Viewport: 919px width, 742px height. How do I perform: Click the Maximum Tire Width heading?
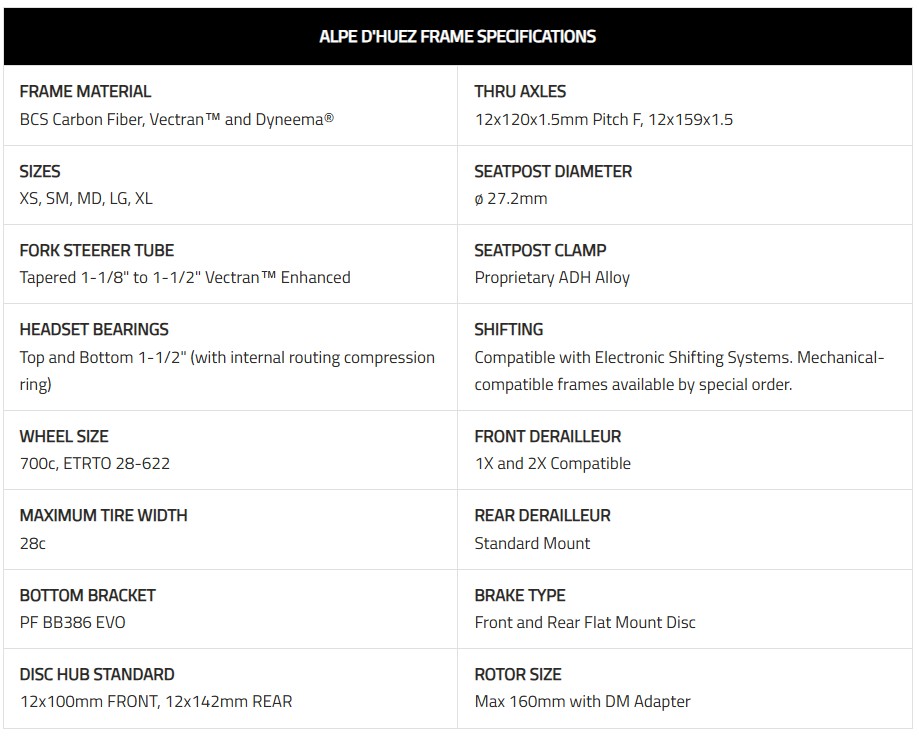pyautogui.click(x=104, y=515)
